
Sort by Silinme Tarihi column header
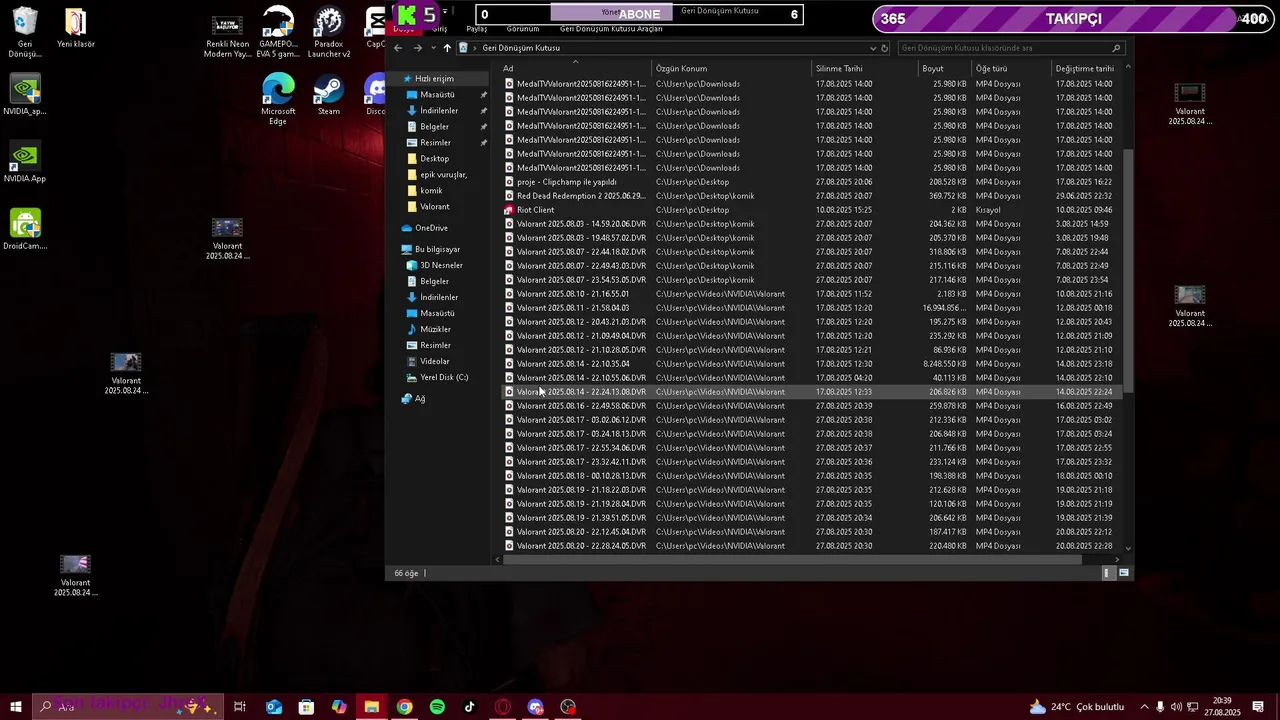click(865, 68)
